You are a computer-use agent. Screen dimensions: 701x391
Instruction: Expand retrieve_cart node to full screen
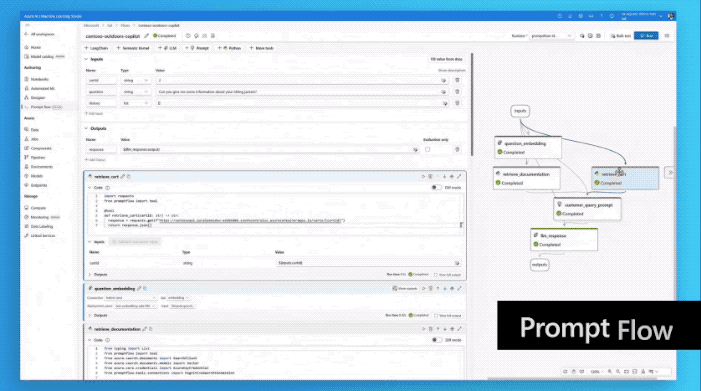(459, 177)
